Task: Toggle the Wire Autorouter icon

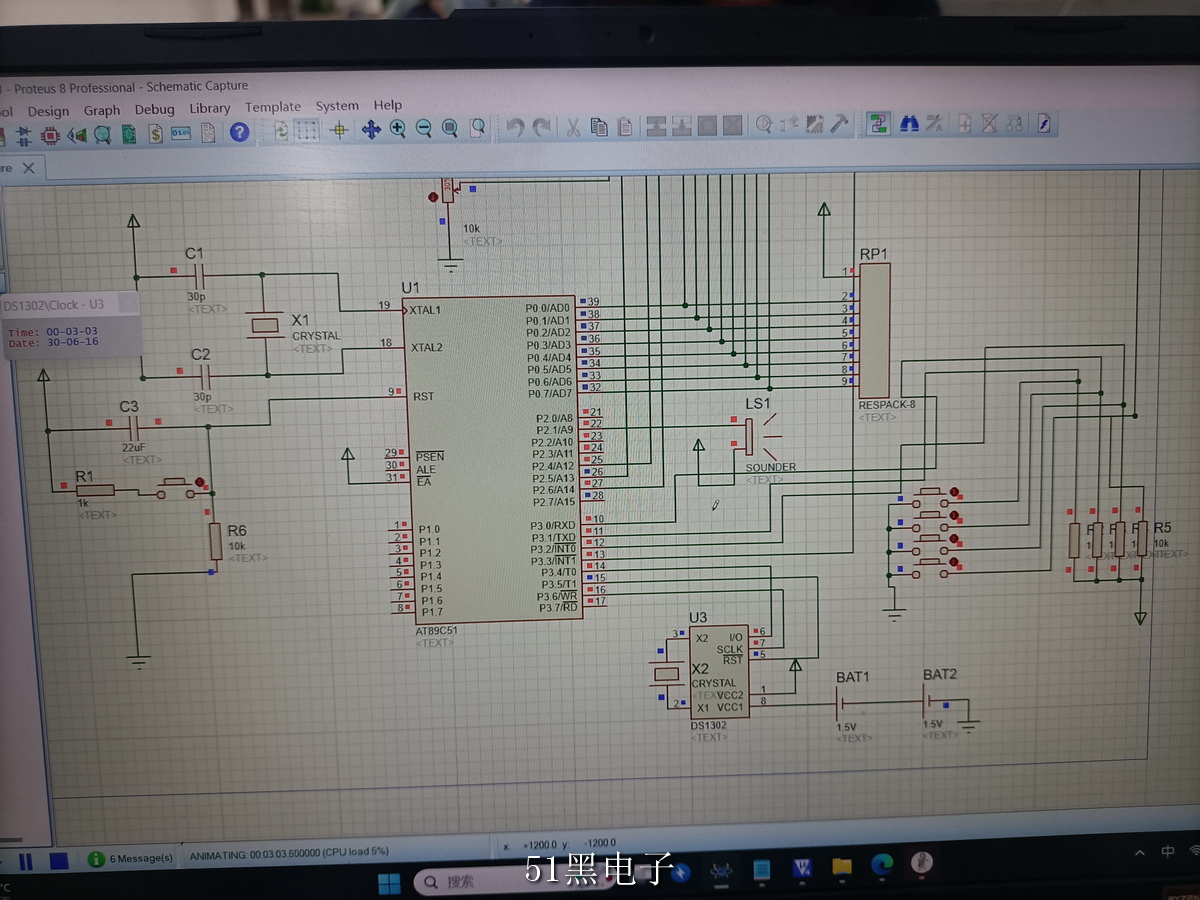Action: pos(878,123)
